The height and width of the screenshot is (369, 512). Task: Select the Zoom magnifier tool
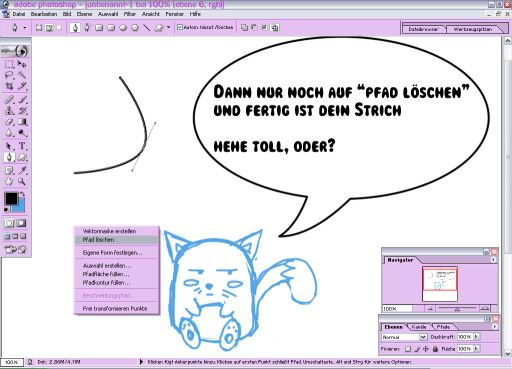click(x=22, y=182)
